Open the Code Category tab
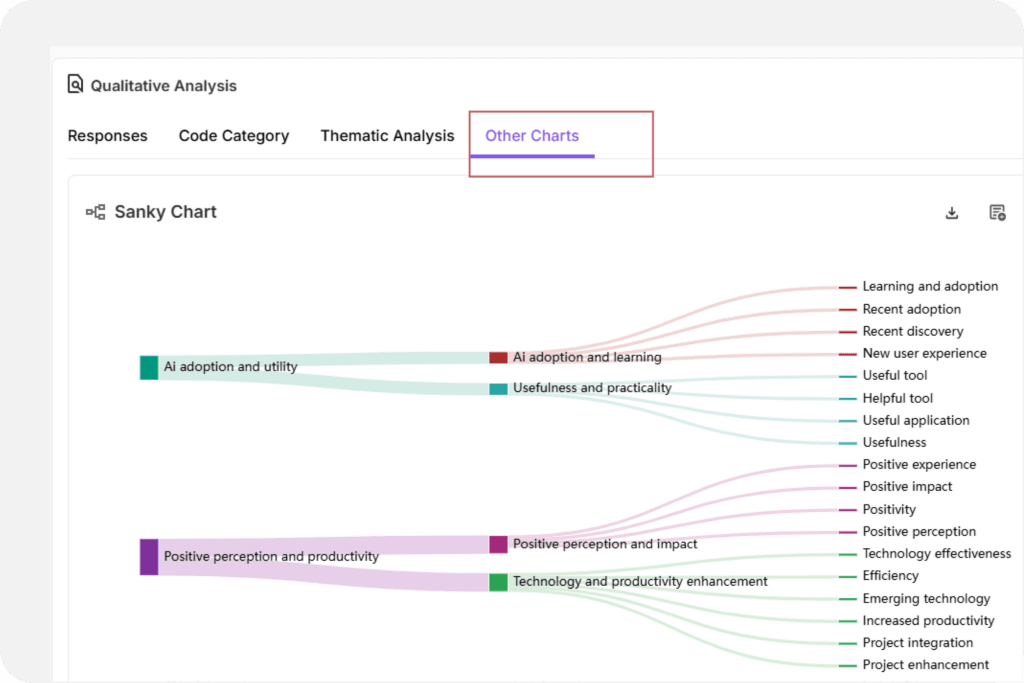The height and width of the screenshot is (683, 1024). (x=234, y=136)
